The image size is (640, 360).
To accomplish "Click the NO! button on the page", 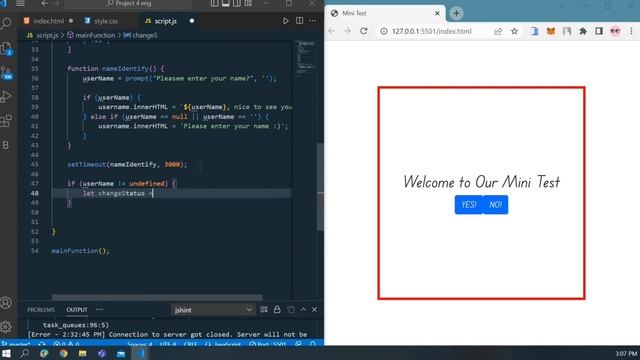I will (496, 204).
